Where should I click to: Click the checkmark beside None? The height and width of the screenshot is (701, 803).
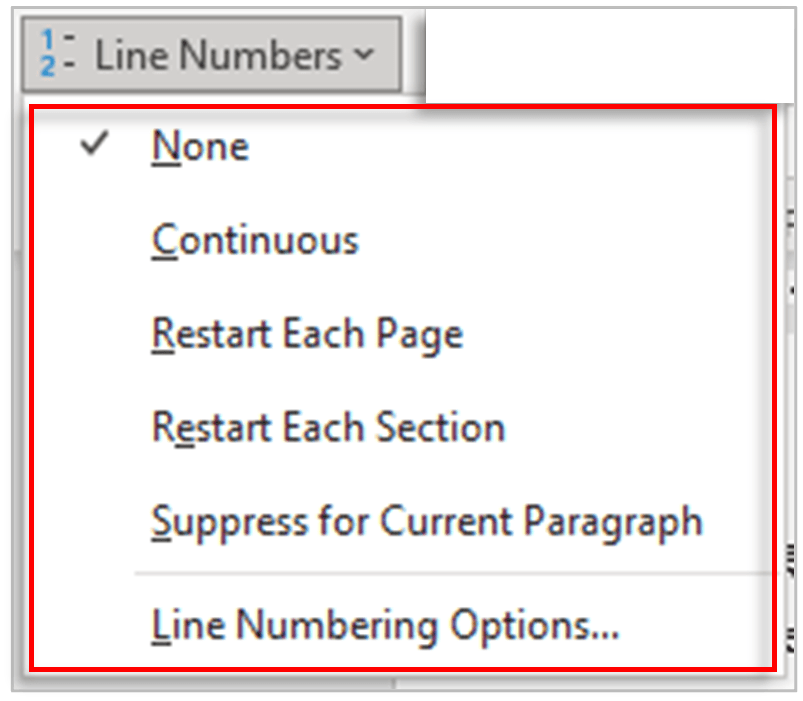click(x=91, y=145)
